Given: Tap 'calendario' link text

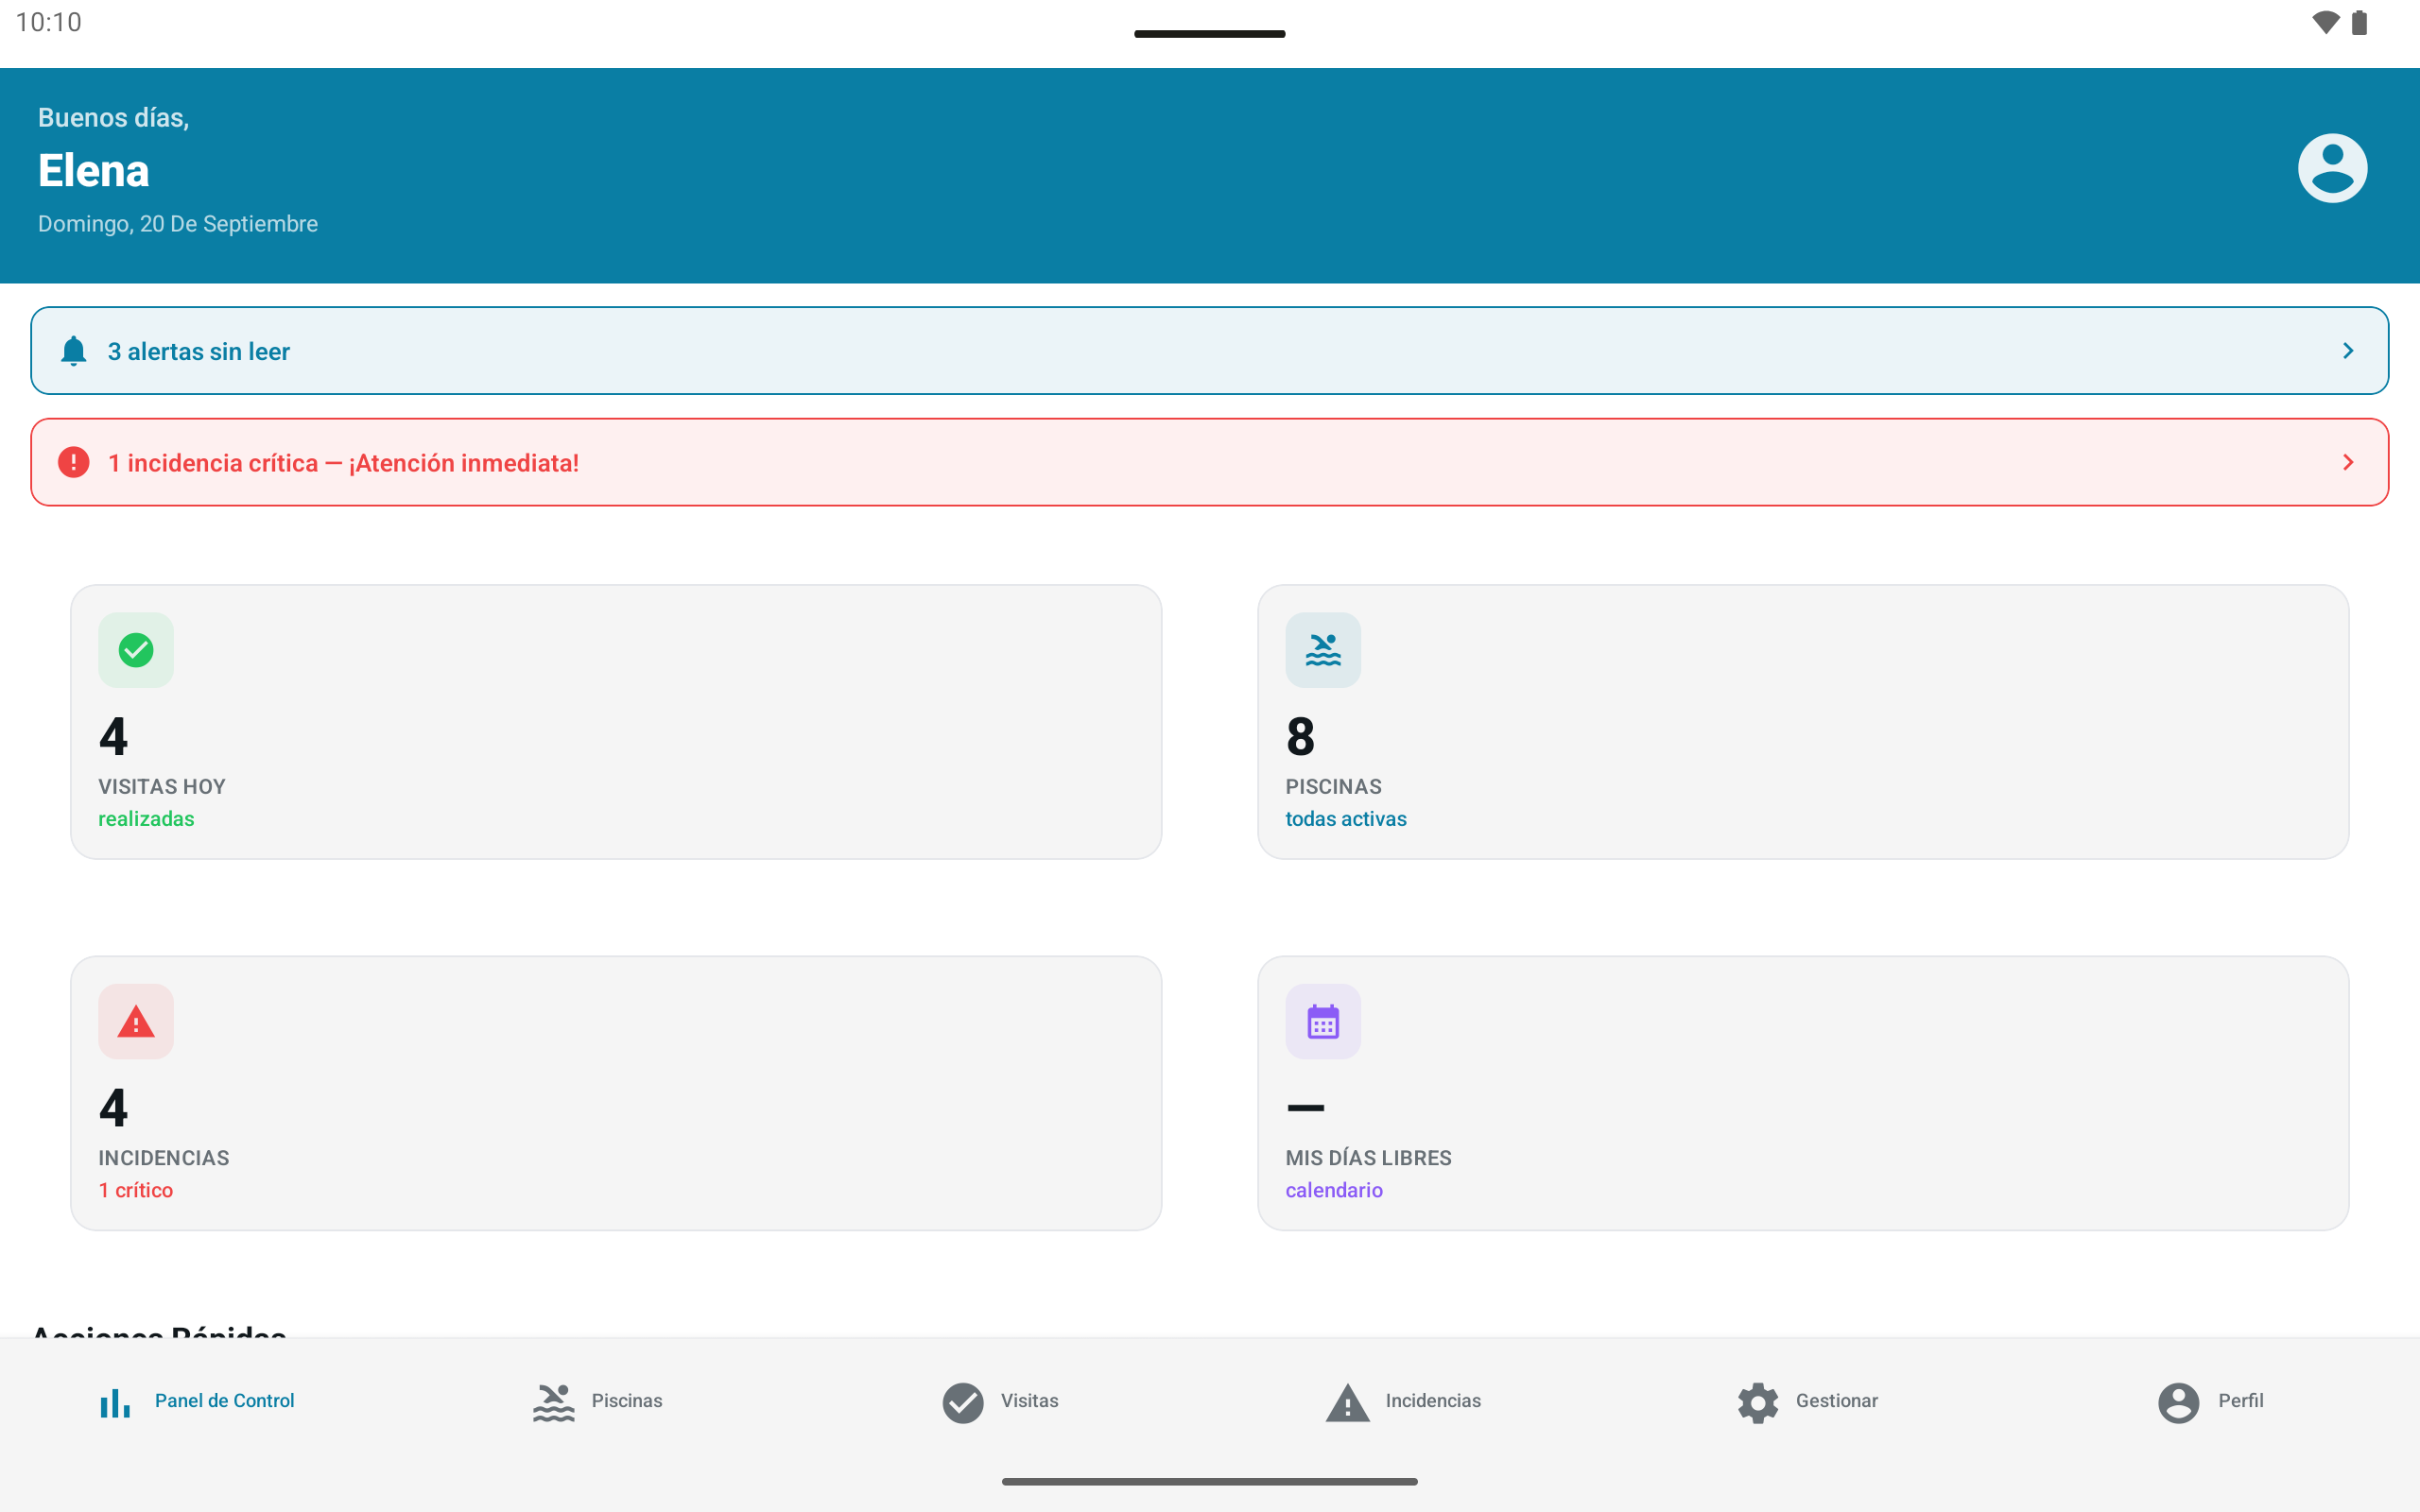Looking at the screenshot, I should pos(1333,1190).
